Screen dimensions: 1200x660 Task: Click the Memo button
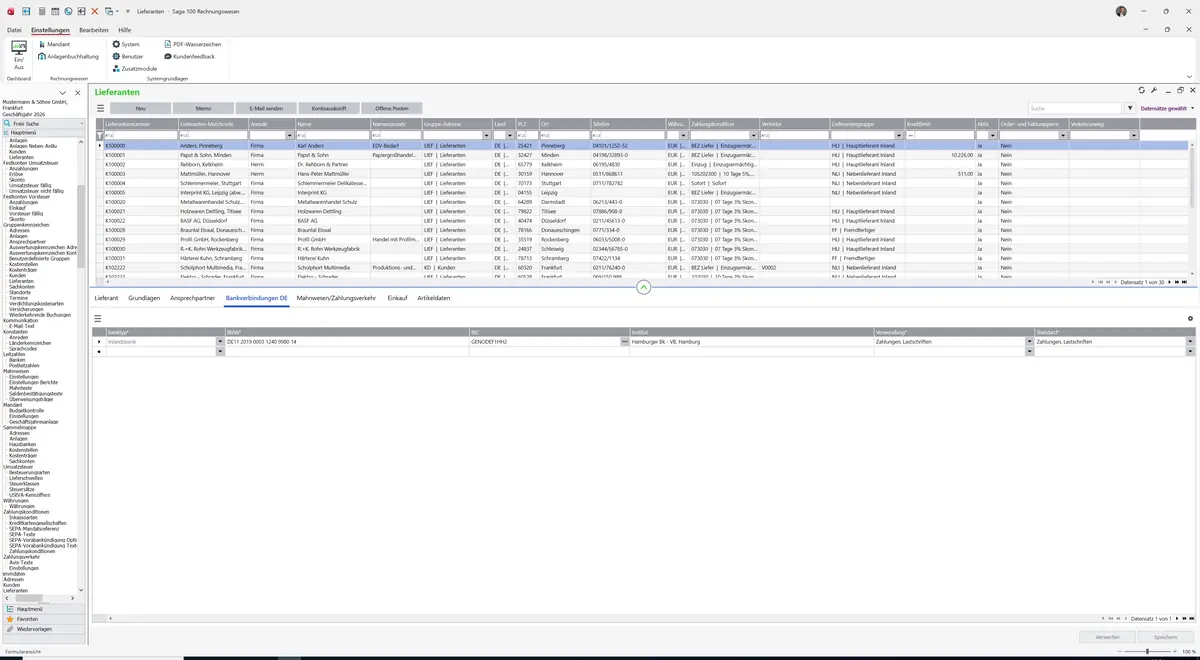203,108
